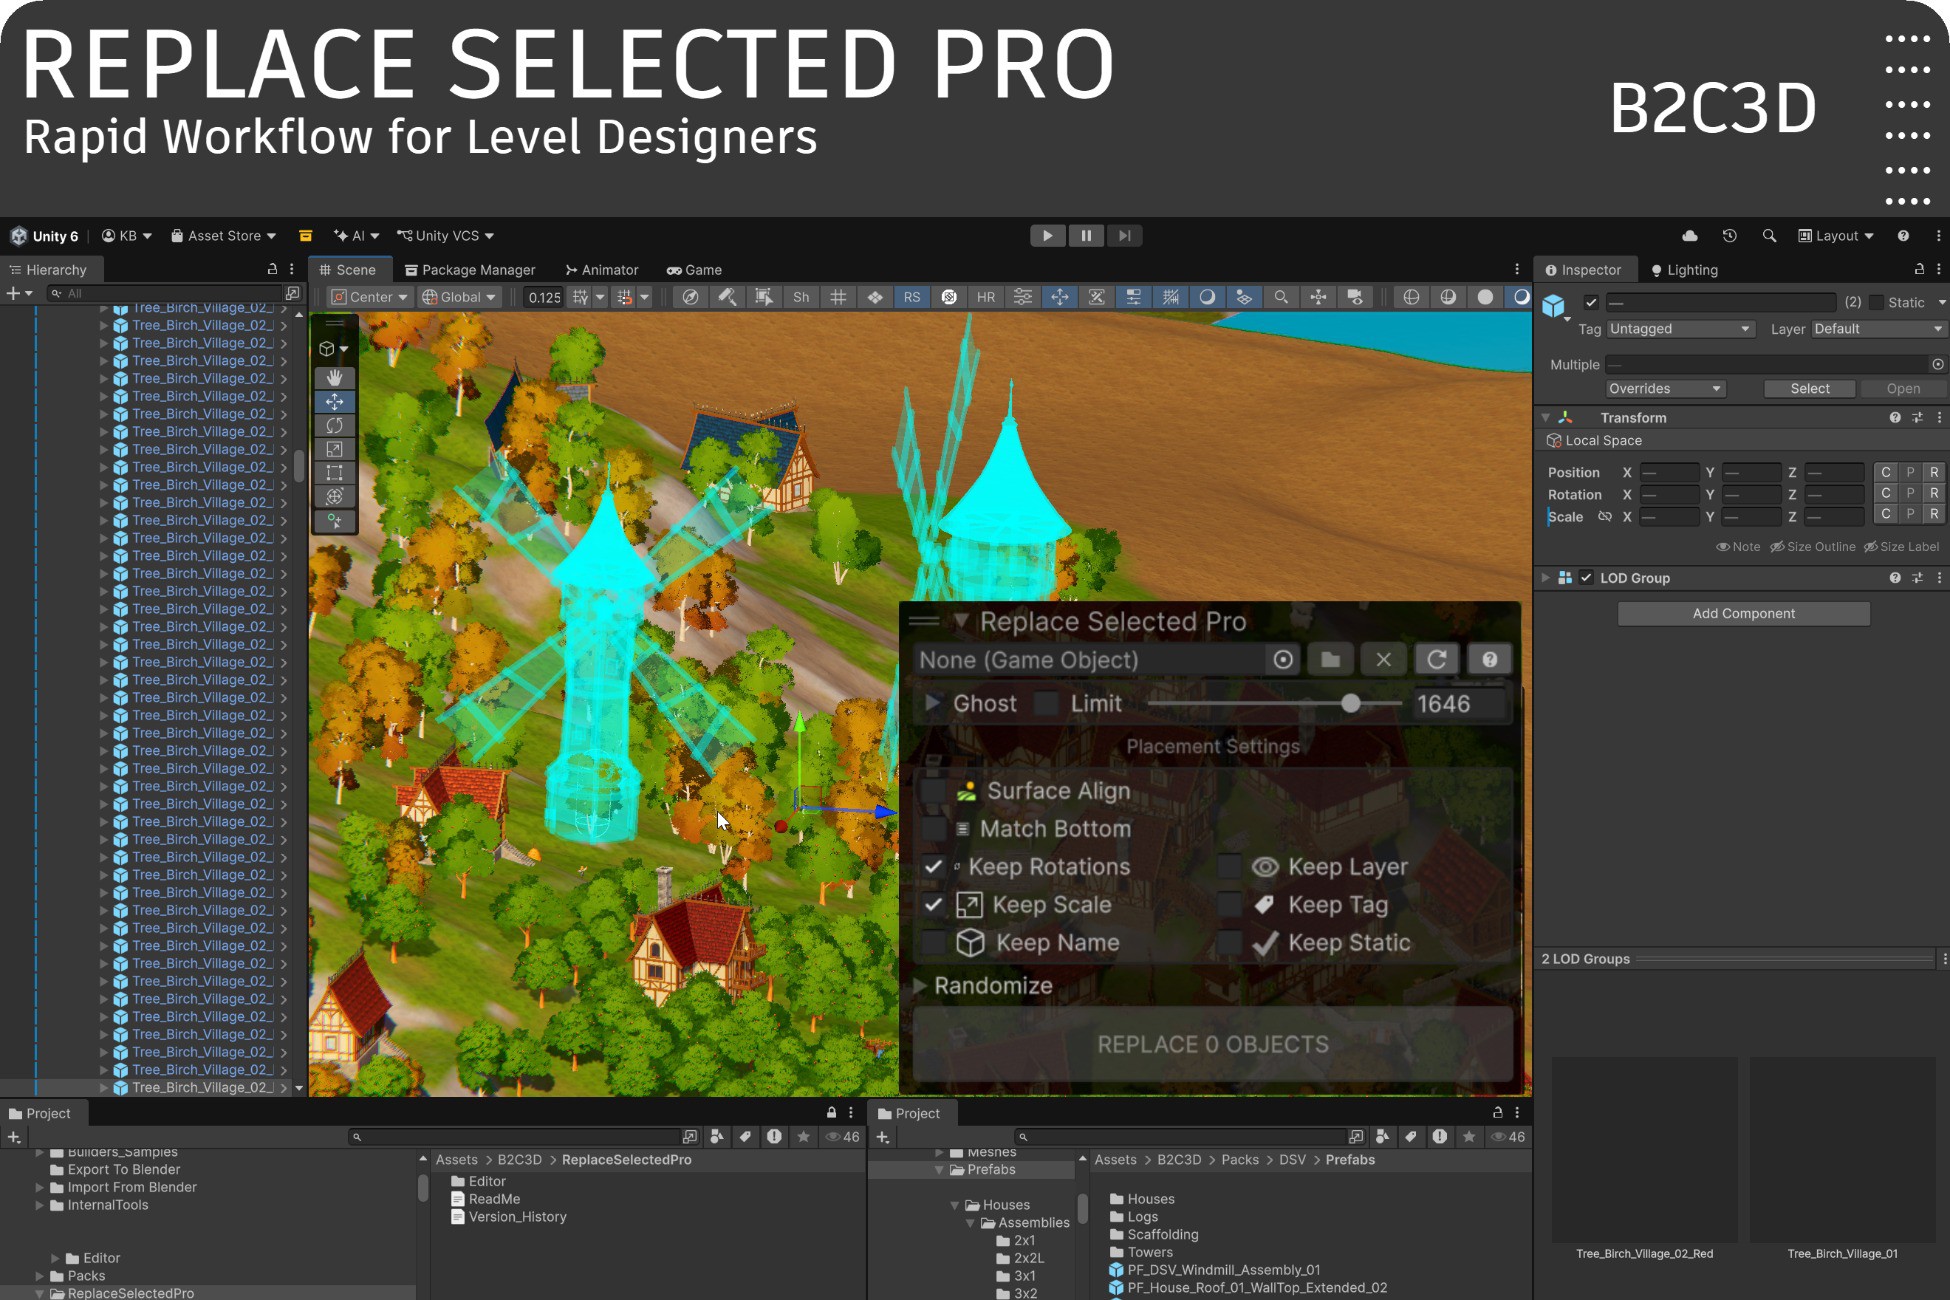Open the Global orientation dropdown
Image resolution: width=1950 pixels, height=1300 pixels.
tap(459, 297)
